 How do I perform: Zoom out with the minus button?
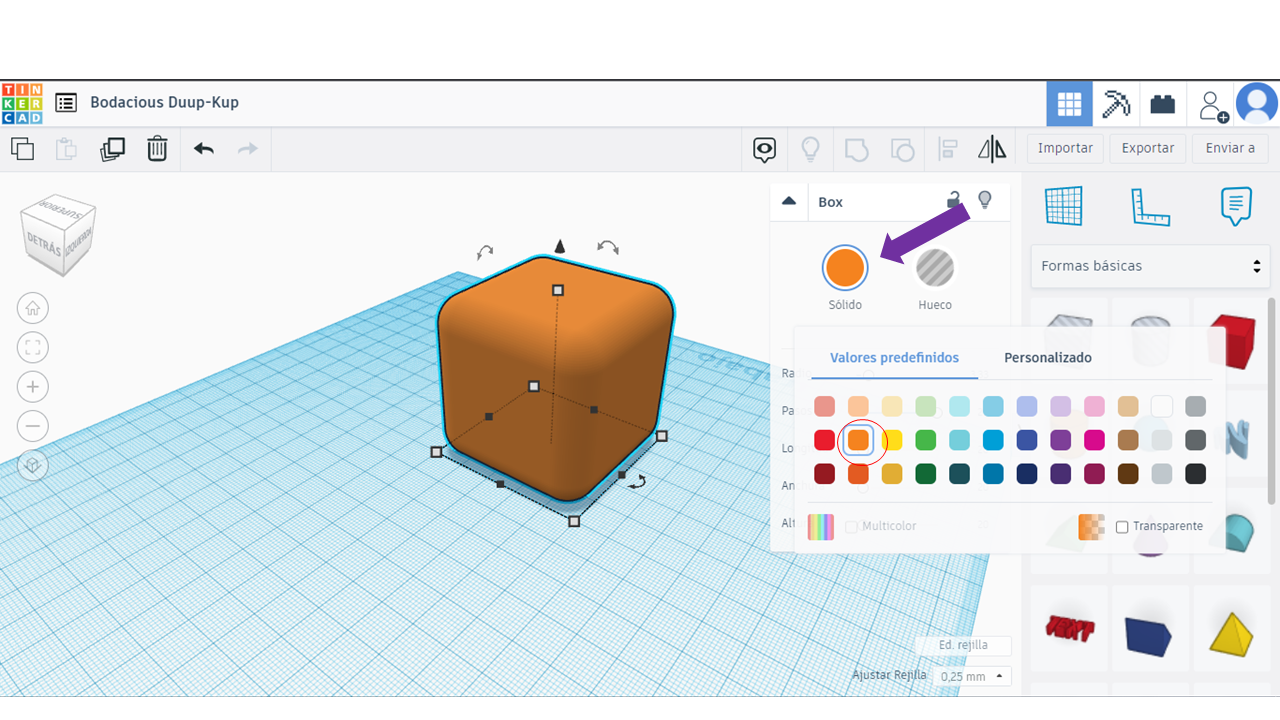(33, 426)
